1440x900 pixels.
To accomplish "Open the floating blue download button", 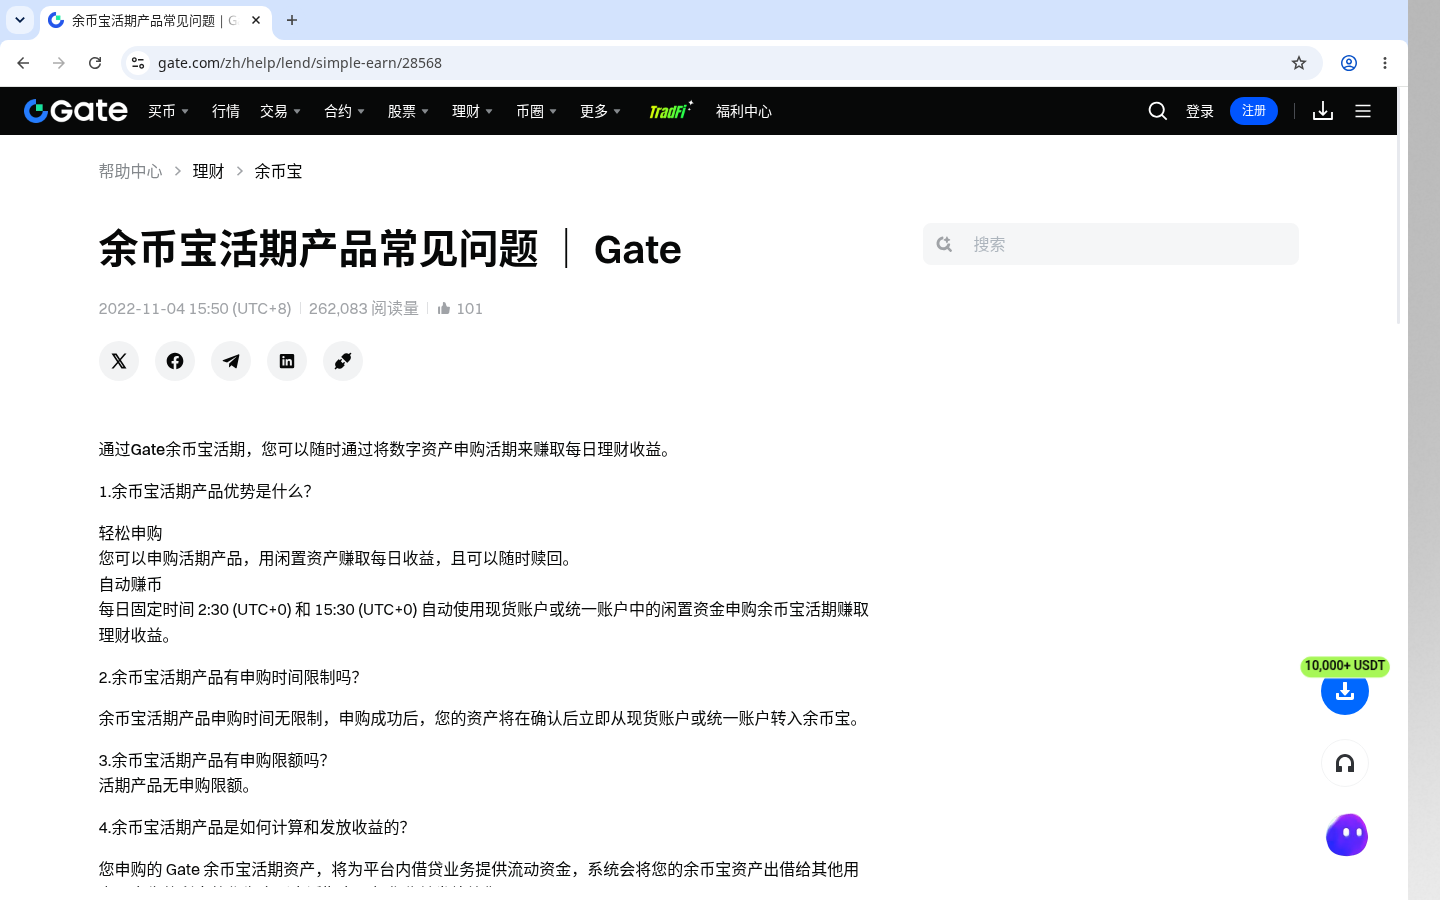I will tap(1345, 691).
